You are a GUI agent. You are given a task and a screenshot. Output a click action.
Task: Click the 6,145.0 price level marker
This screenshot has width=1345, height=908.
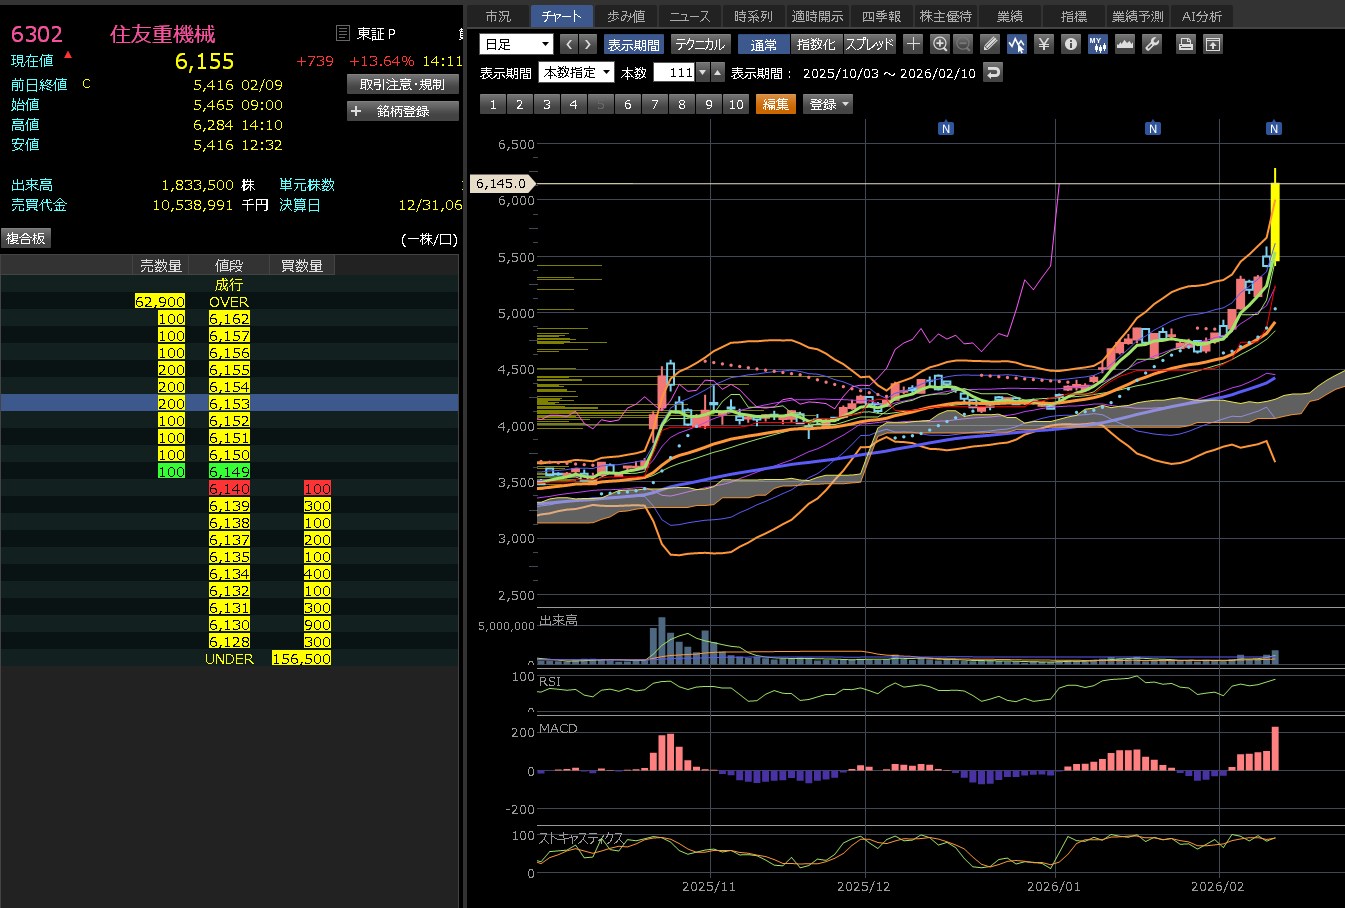(502, 184)
